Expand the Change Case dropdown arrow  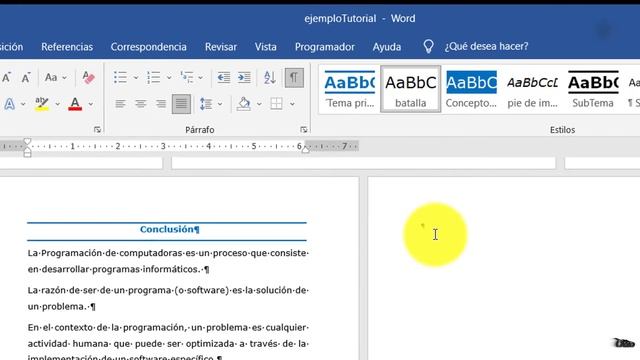(64, 78)
